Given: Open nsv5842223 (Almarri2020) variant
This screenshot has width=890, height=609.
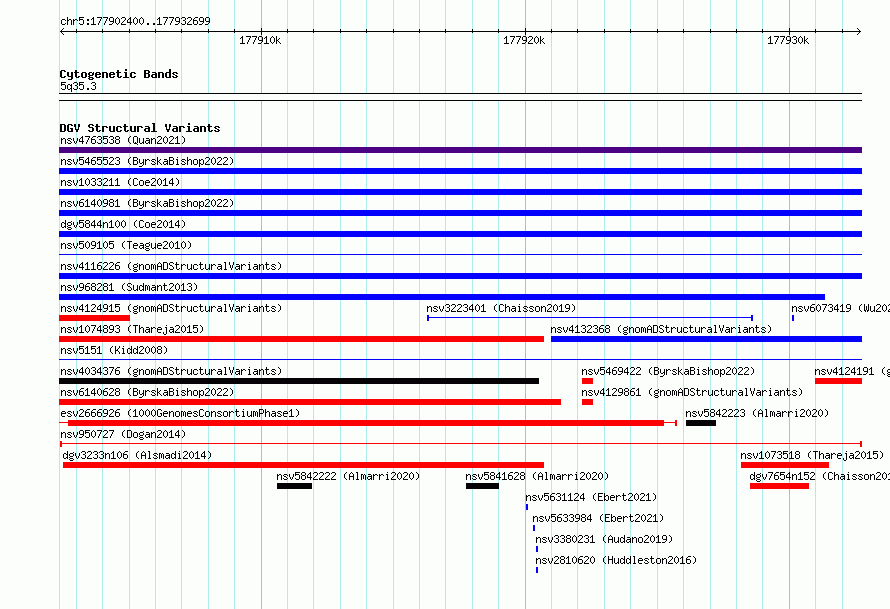Looking at the screenshot, I should (757, 413).
